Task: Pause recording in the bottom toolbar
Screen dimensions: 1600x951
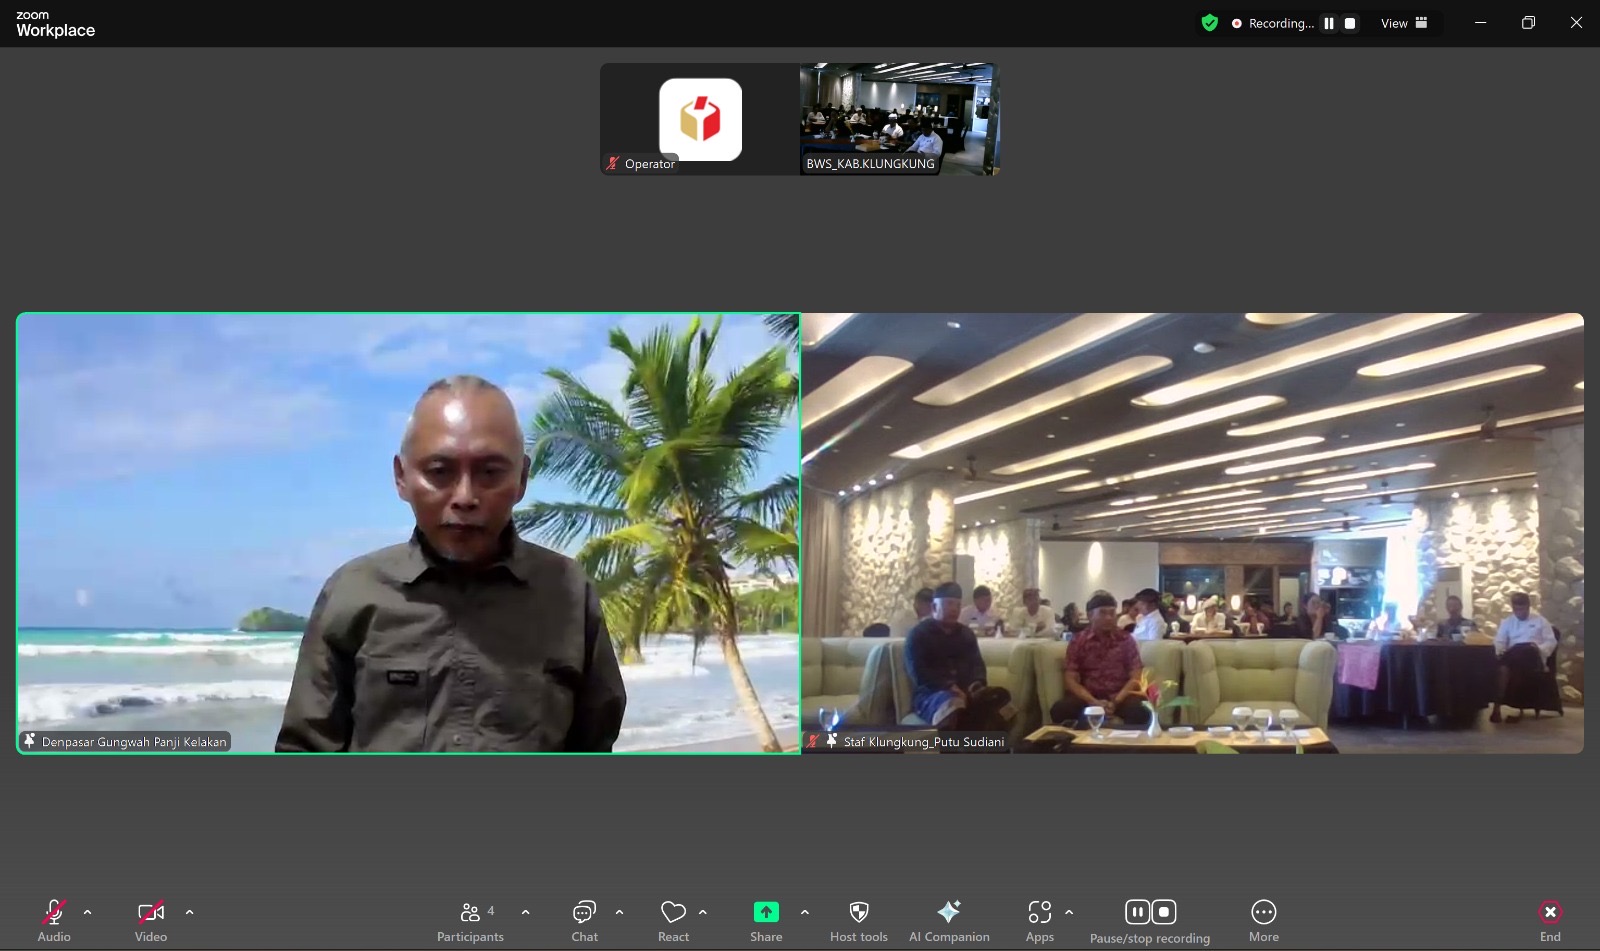Action: [x=1137, y=912]
